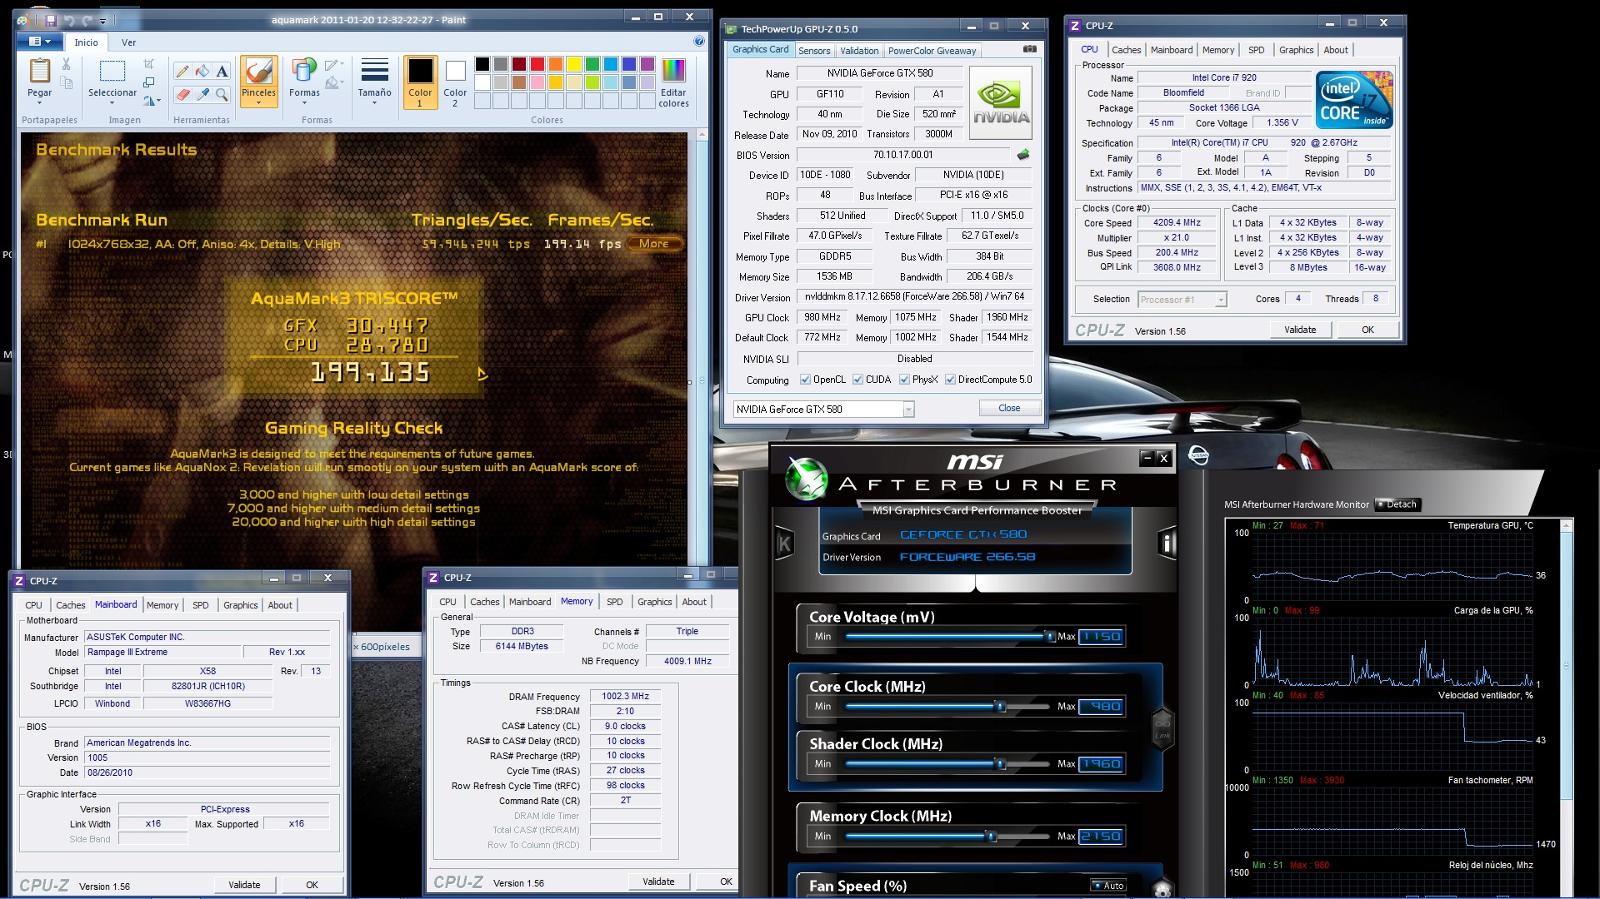
Task: Click Validate in the Mainboard CPU-Z window
Action: (244, 885)
